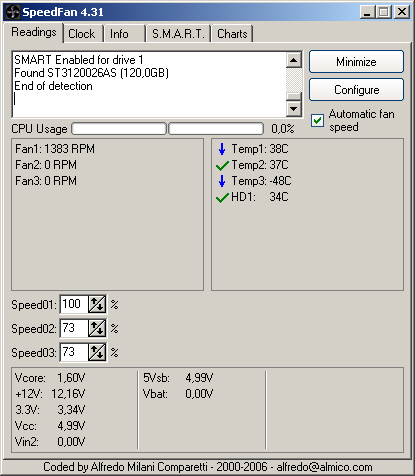415x476 pixels.
Task: Click the Vin2 0,00V voltage reading
Action: (x=50, y=442)
